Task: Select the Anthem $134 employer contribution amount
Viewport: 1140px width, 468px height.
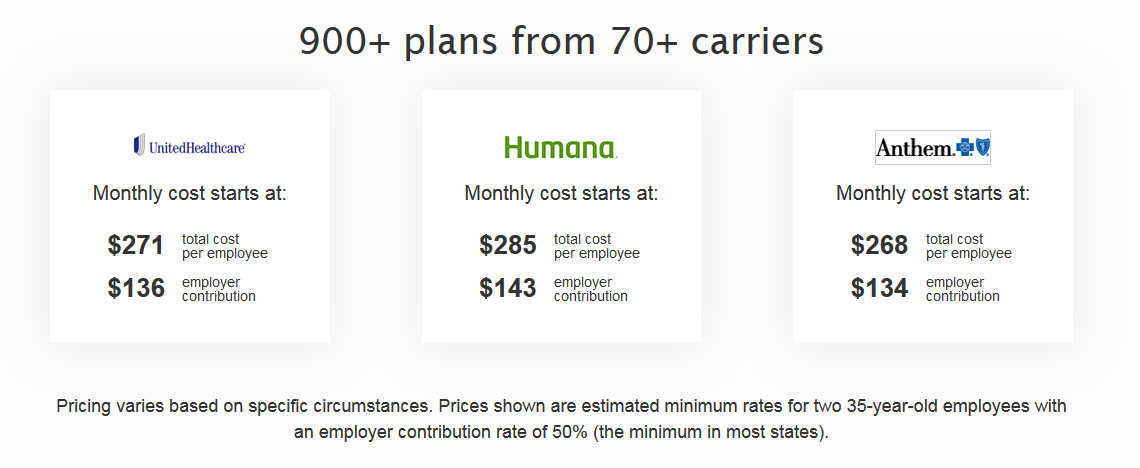Action: 880,289
